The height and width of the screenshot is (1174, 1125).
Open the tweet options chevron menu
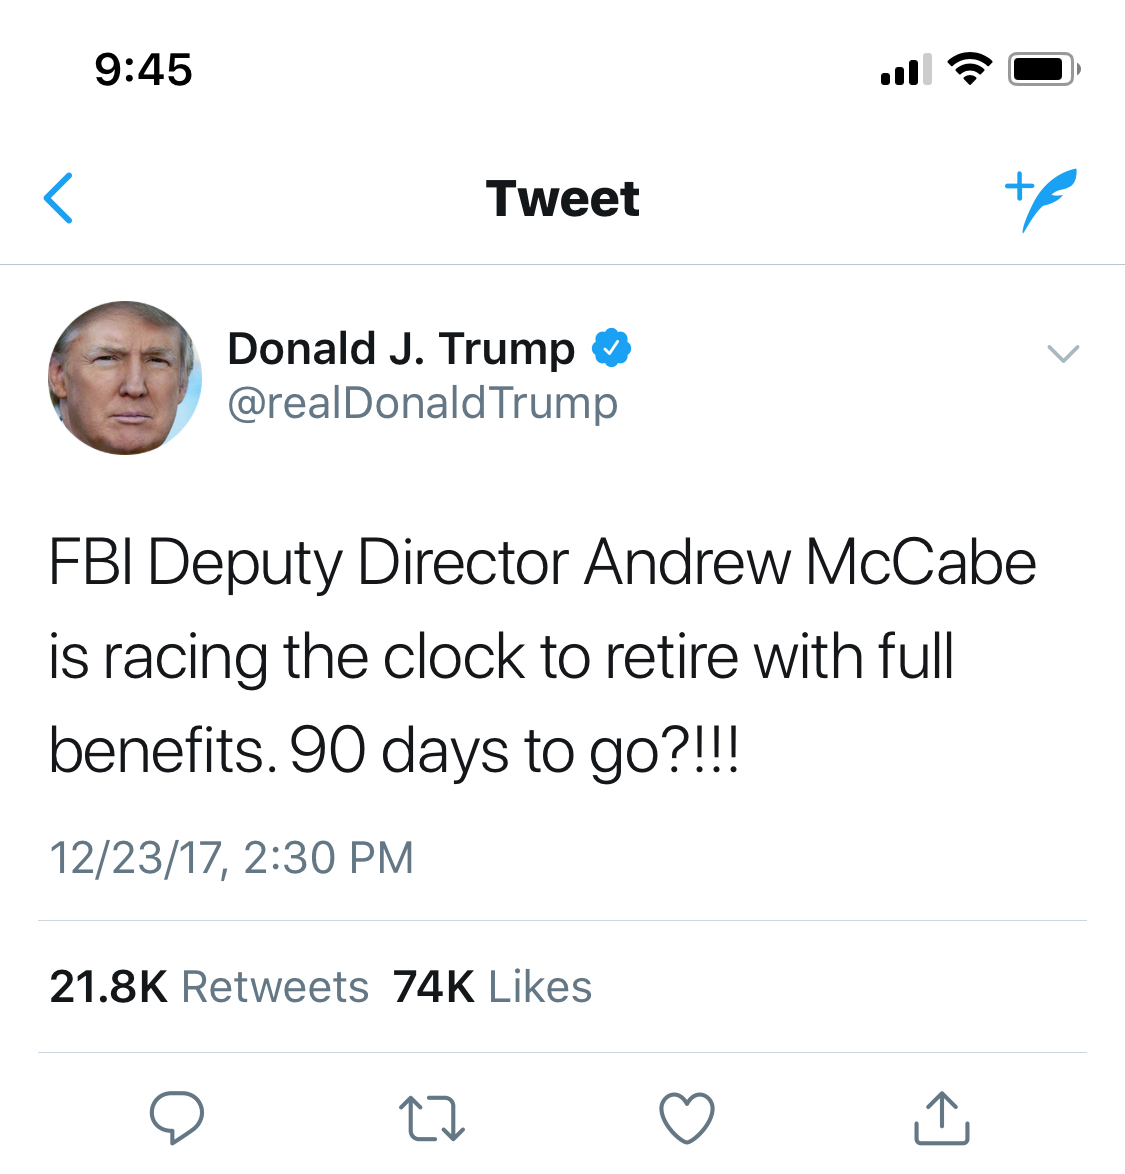(1062, 353)
